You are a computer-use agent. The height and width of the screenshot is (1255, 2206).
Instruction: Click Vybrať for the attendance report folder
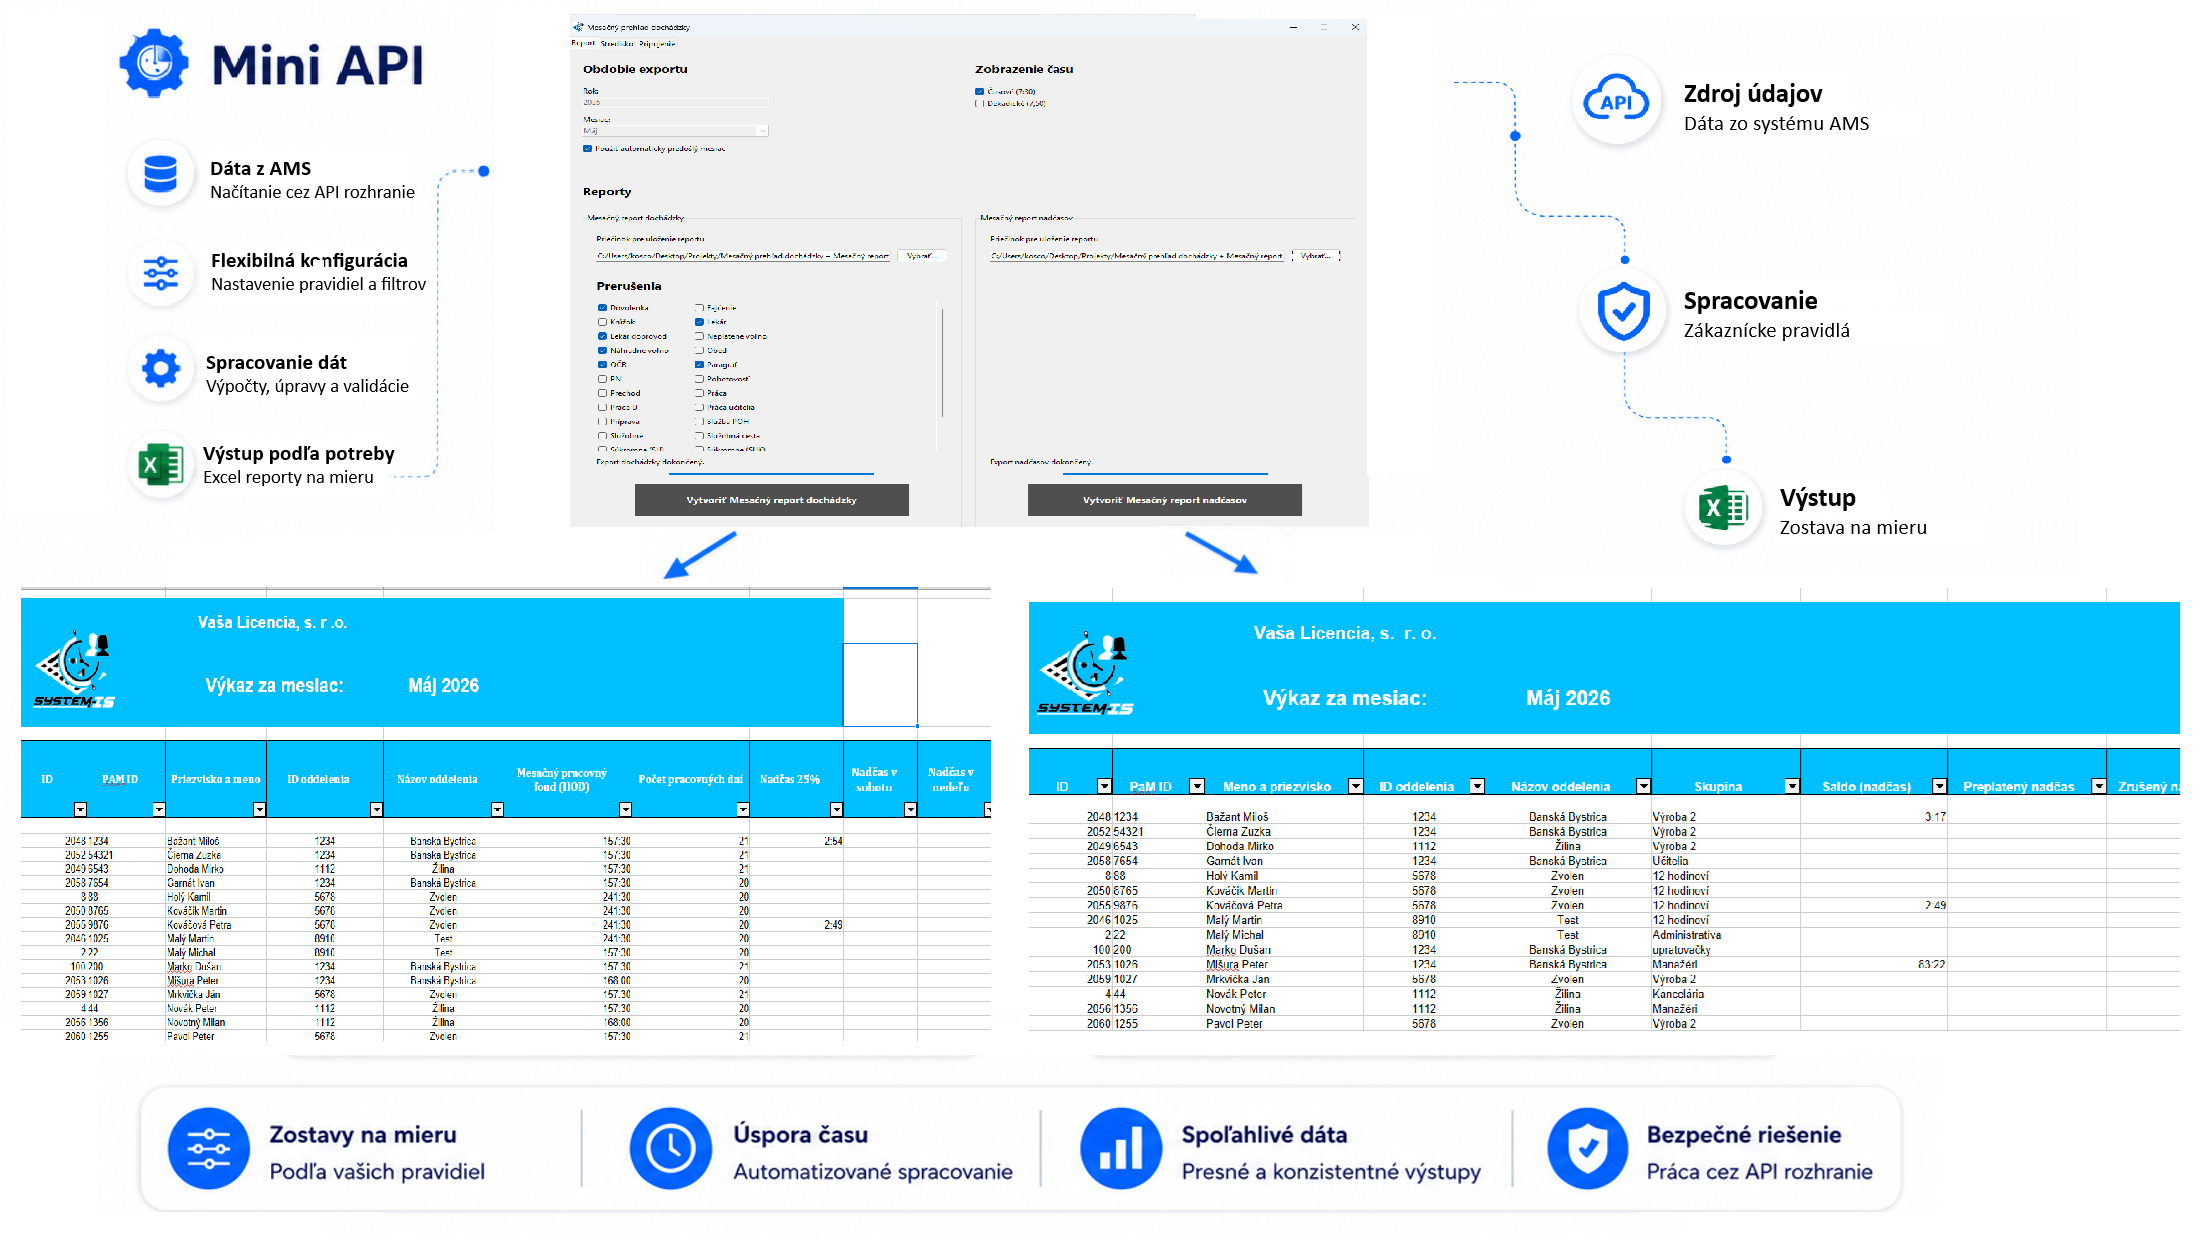coord(921,256)
